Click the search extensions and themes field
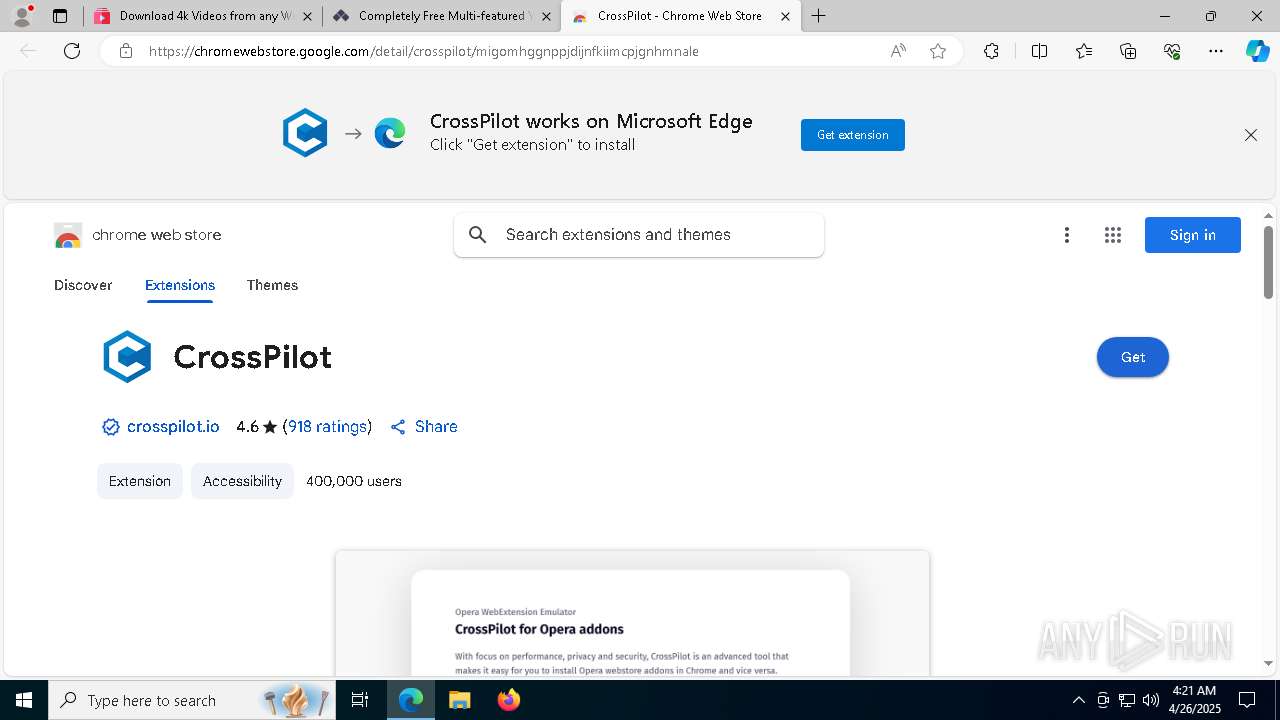This screenshot has height=720, width=1280. click(x=639, y=235)
